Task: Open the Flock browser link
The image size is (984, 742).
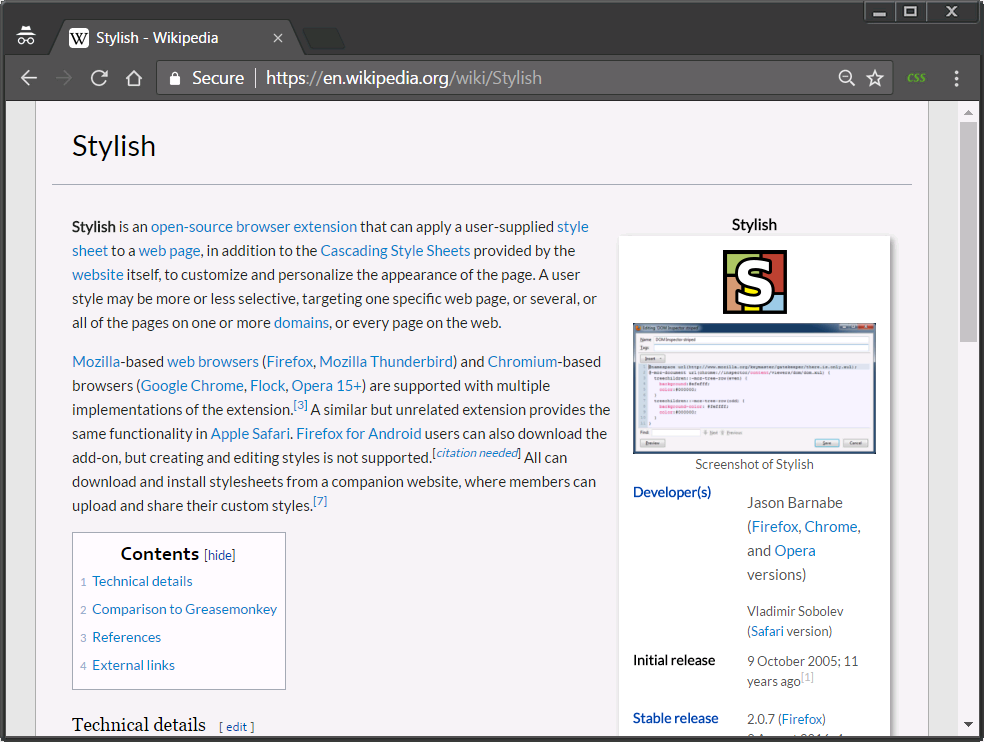Action: 267,385
